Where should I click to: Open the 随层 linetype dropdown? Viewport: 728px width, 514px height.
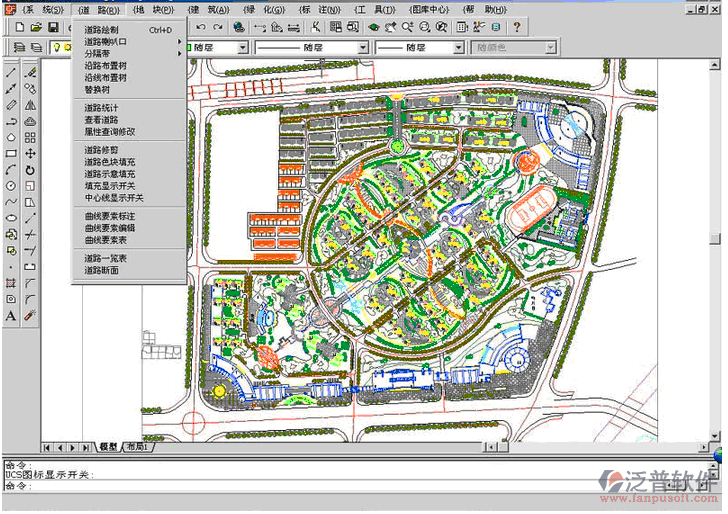point(360,48)
